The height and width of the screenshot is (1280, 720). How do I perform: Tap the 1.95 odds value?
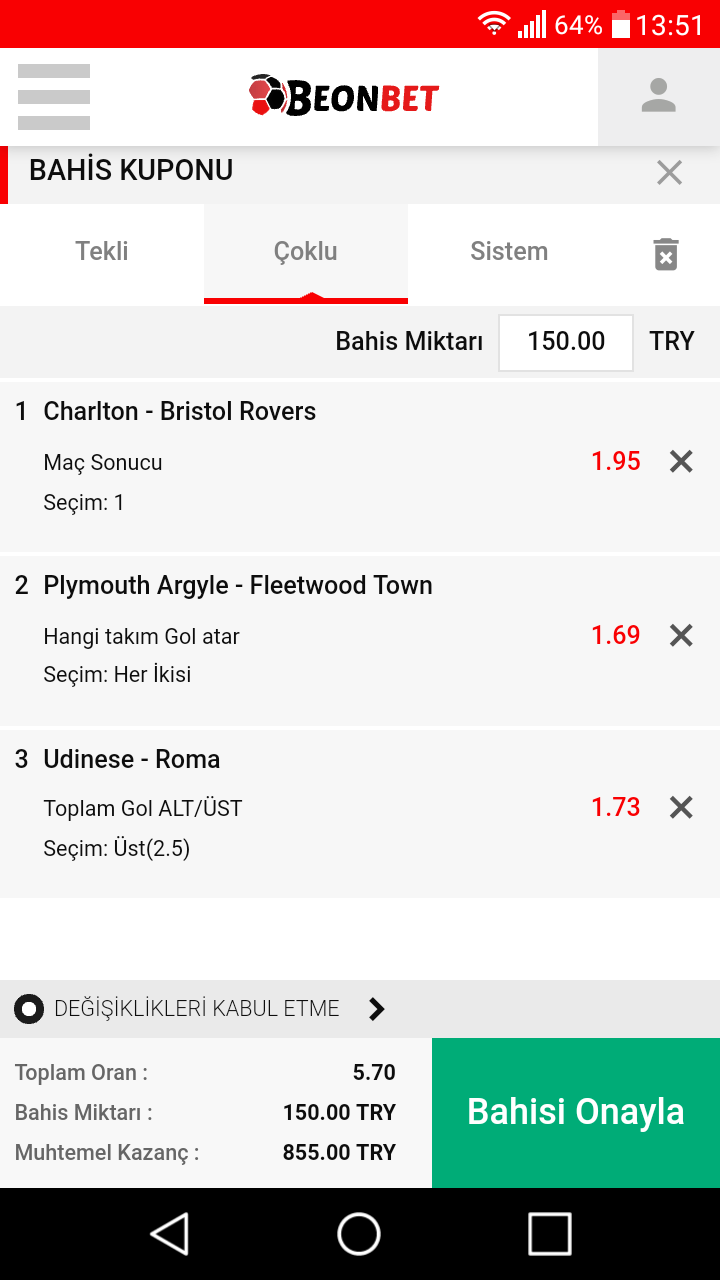pyautogui.click(x=616, y=461)
